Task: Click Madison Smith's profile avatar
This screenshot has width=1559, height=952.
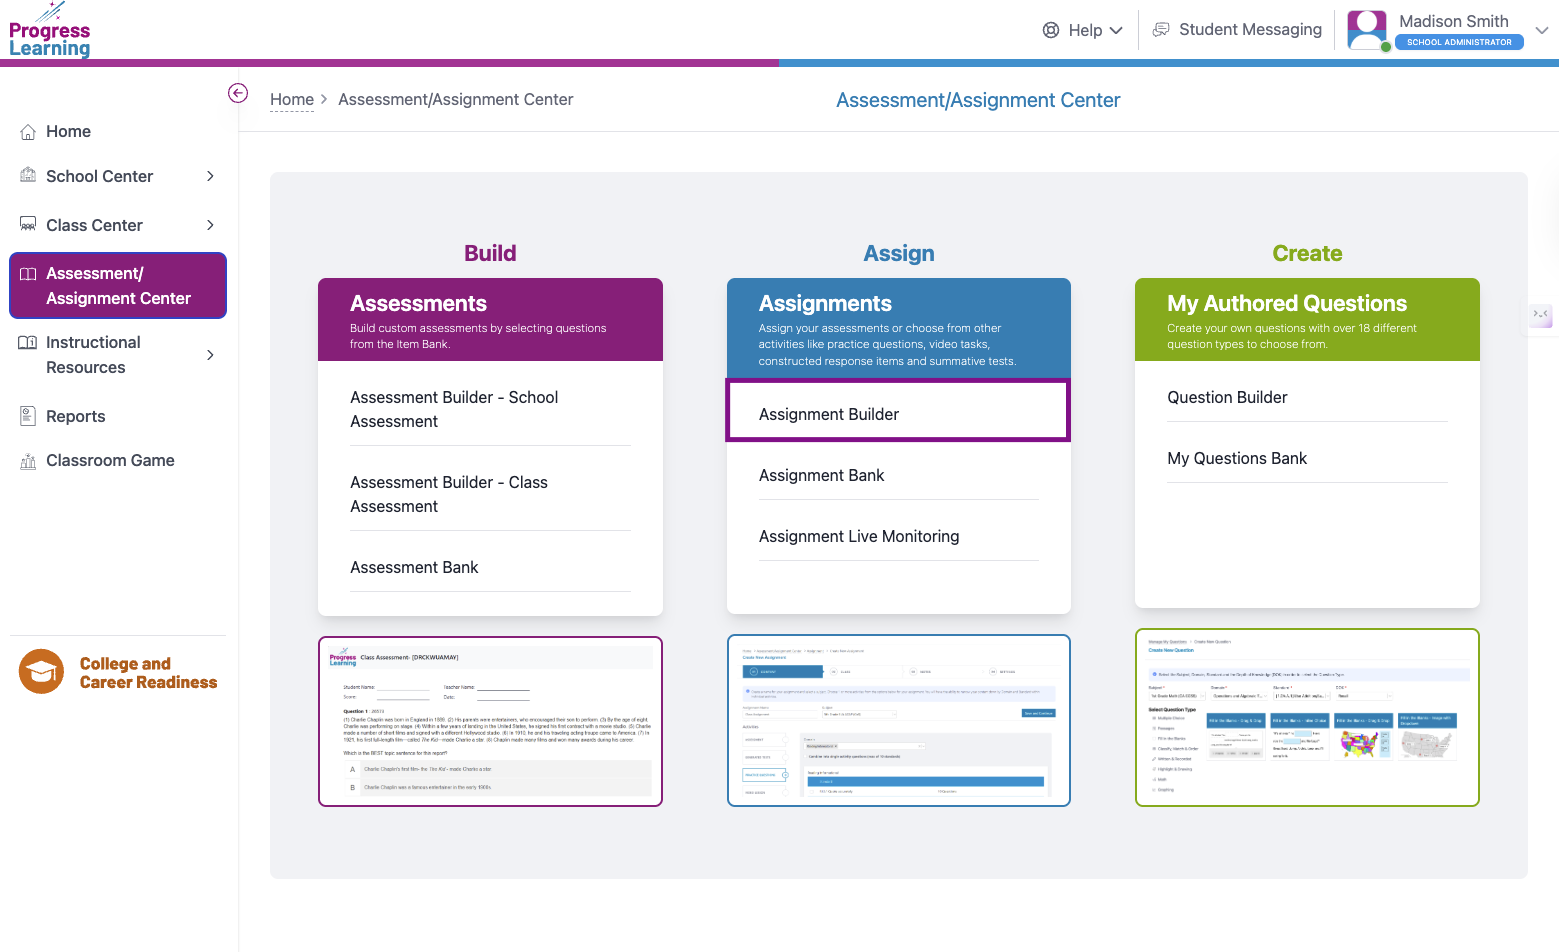Action: 1367,30
